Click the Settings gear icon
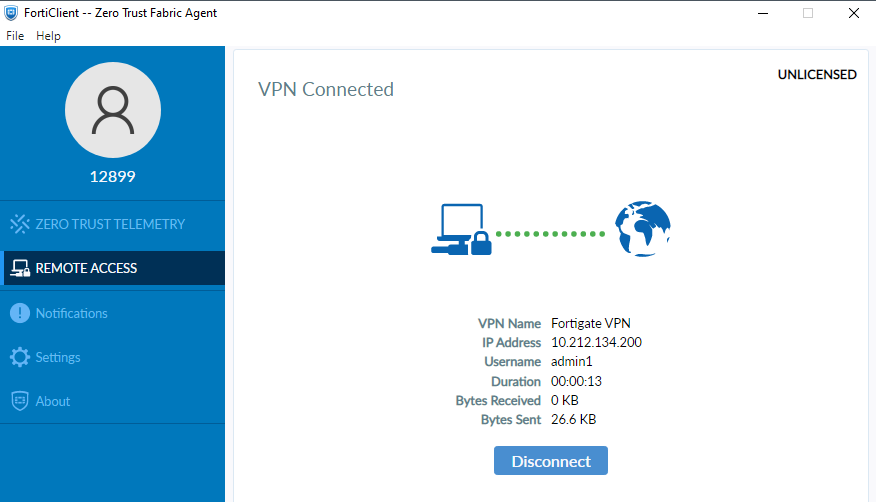 (x=20, y=357)
